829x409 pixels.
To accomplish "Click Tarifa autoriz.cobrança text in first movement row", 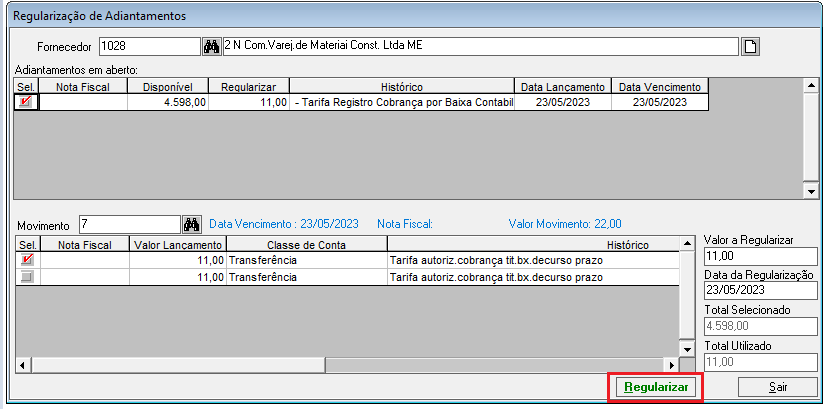I will [x=496, y=261].
